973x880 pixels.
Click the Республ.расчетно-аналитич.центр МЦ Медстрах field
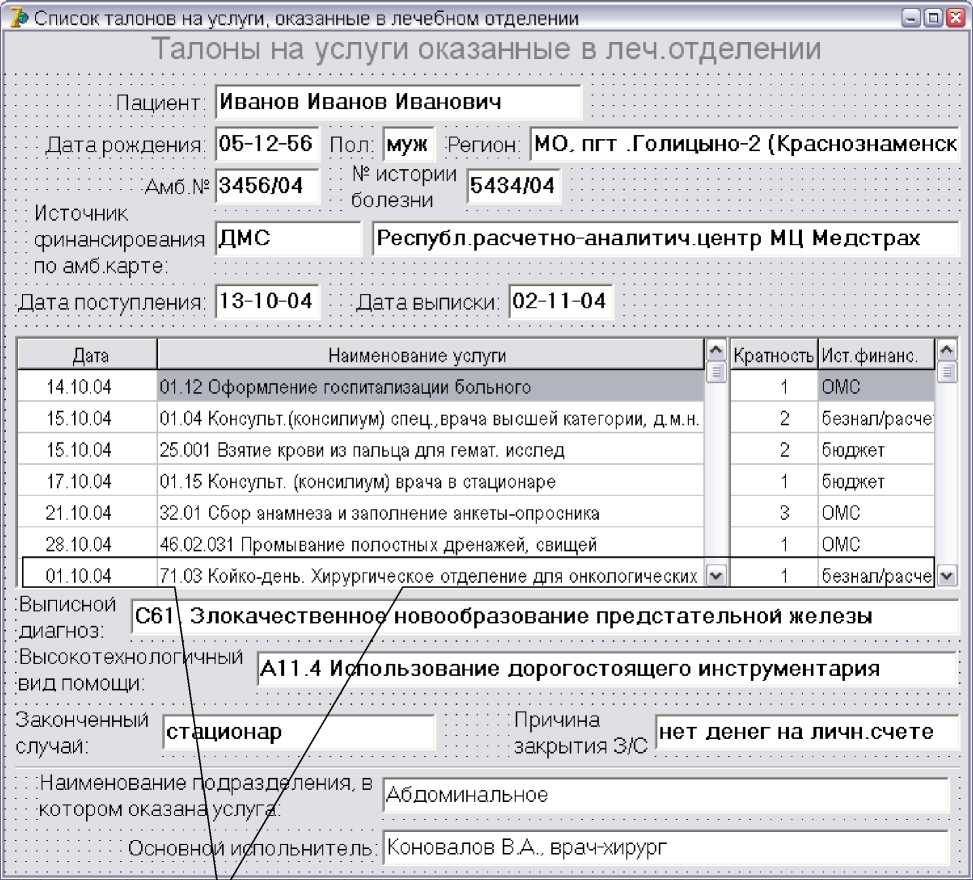click(x=666, y=238)
